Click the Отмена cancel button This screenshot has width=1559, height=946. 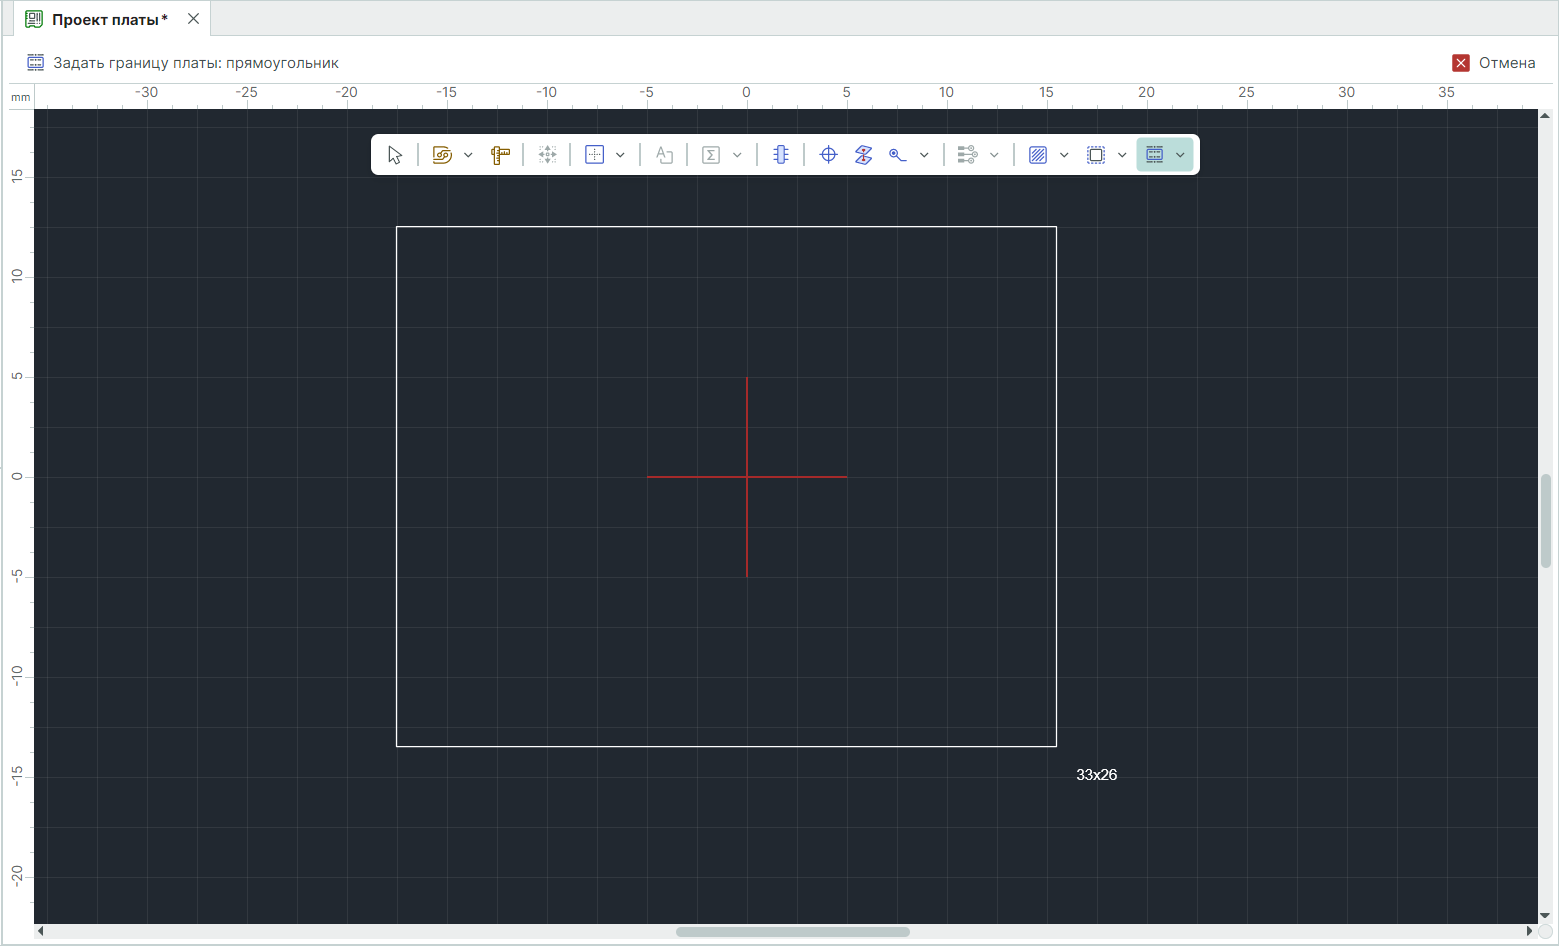(1494, 63)
